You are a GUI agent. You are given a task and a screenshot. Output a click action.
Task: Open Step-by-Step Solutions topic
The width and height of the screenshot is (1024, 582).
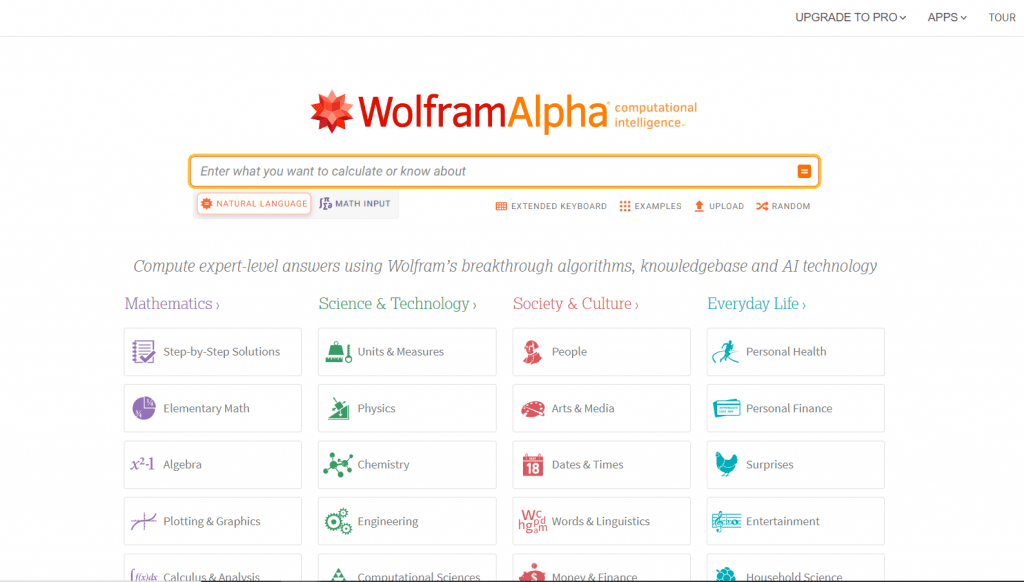click(x=213, y=352)
